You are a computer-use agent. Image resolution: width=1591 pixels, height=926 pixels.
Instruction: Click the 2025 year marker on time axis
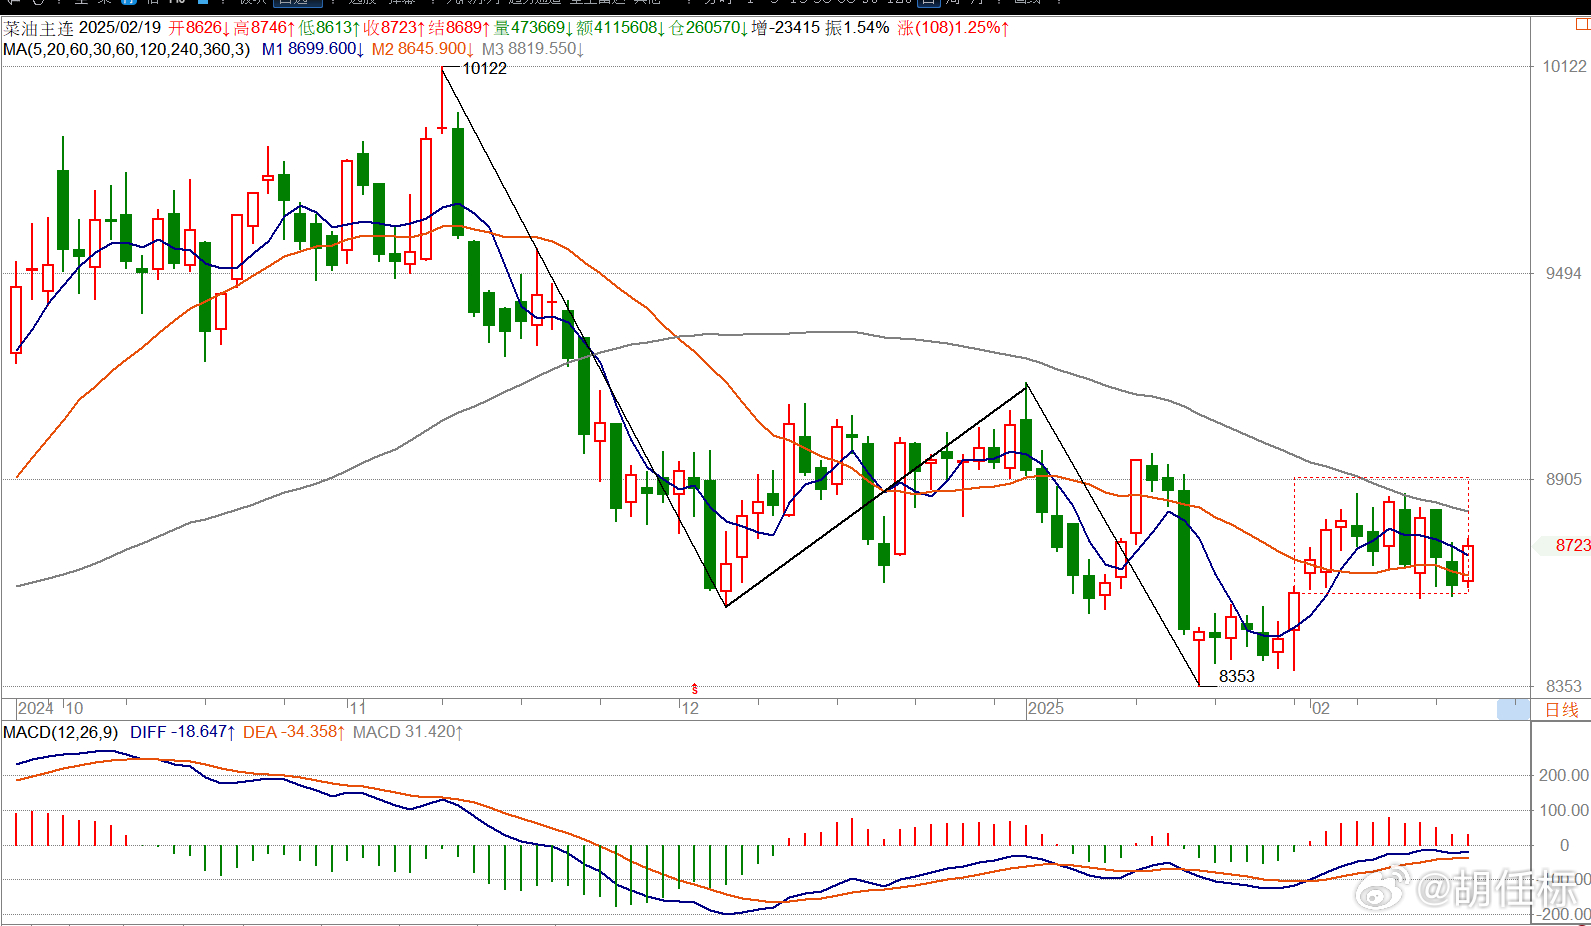pyautogui.click(x=1046, y=708)
